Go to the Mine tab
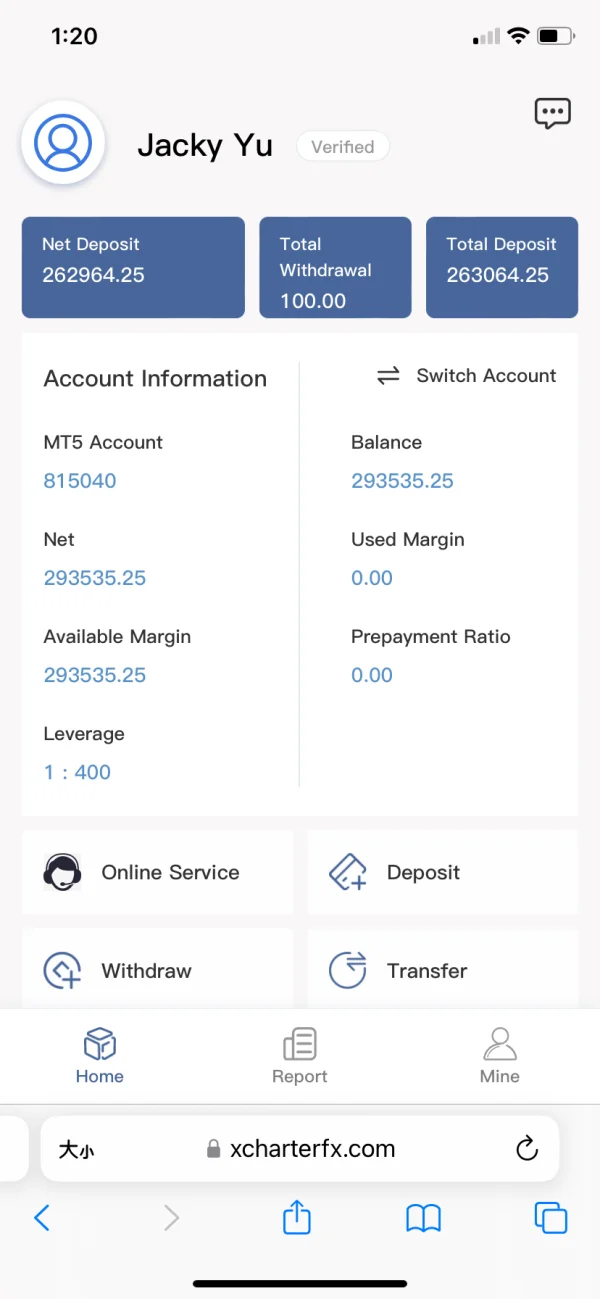 click(500, 1056)
